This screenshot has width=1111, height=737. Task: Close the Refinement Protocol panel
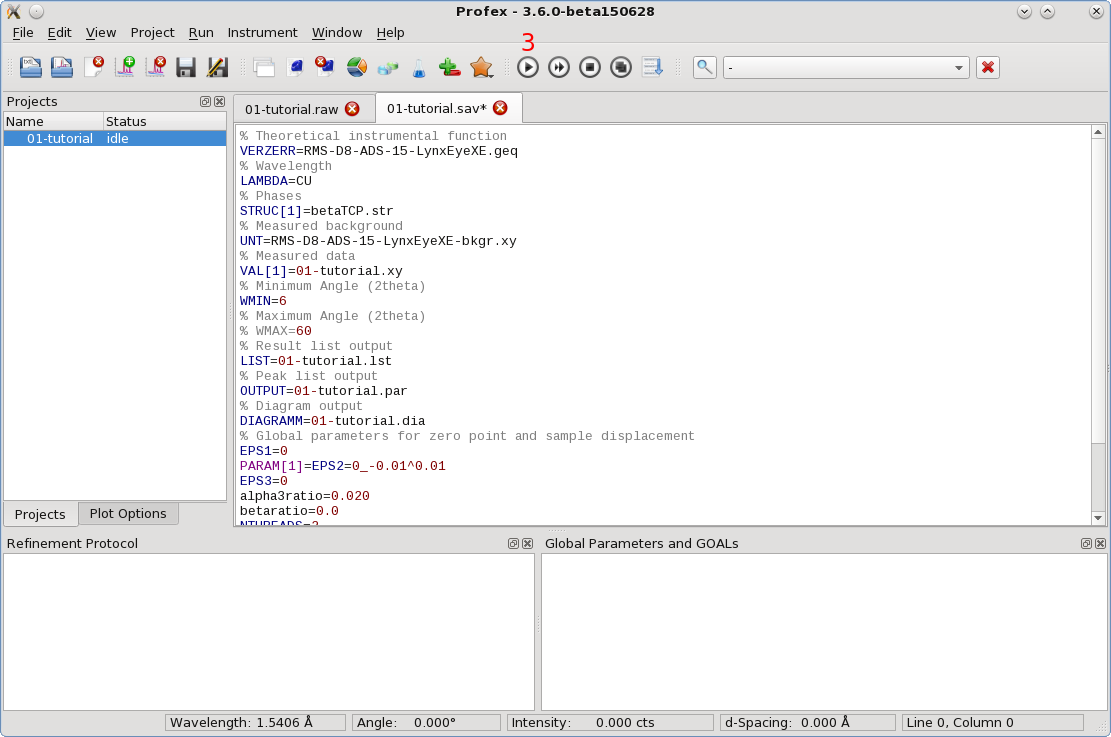527,544
